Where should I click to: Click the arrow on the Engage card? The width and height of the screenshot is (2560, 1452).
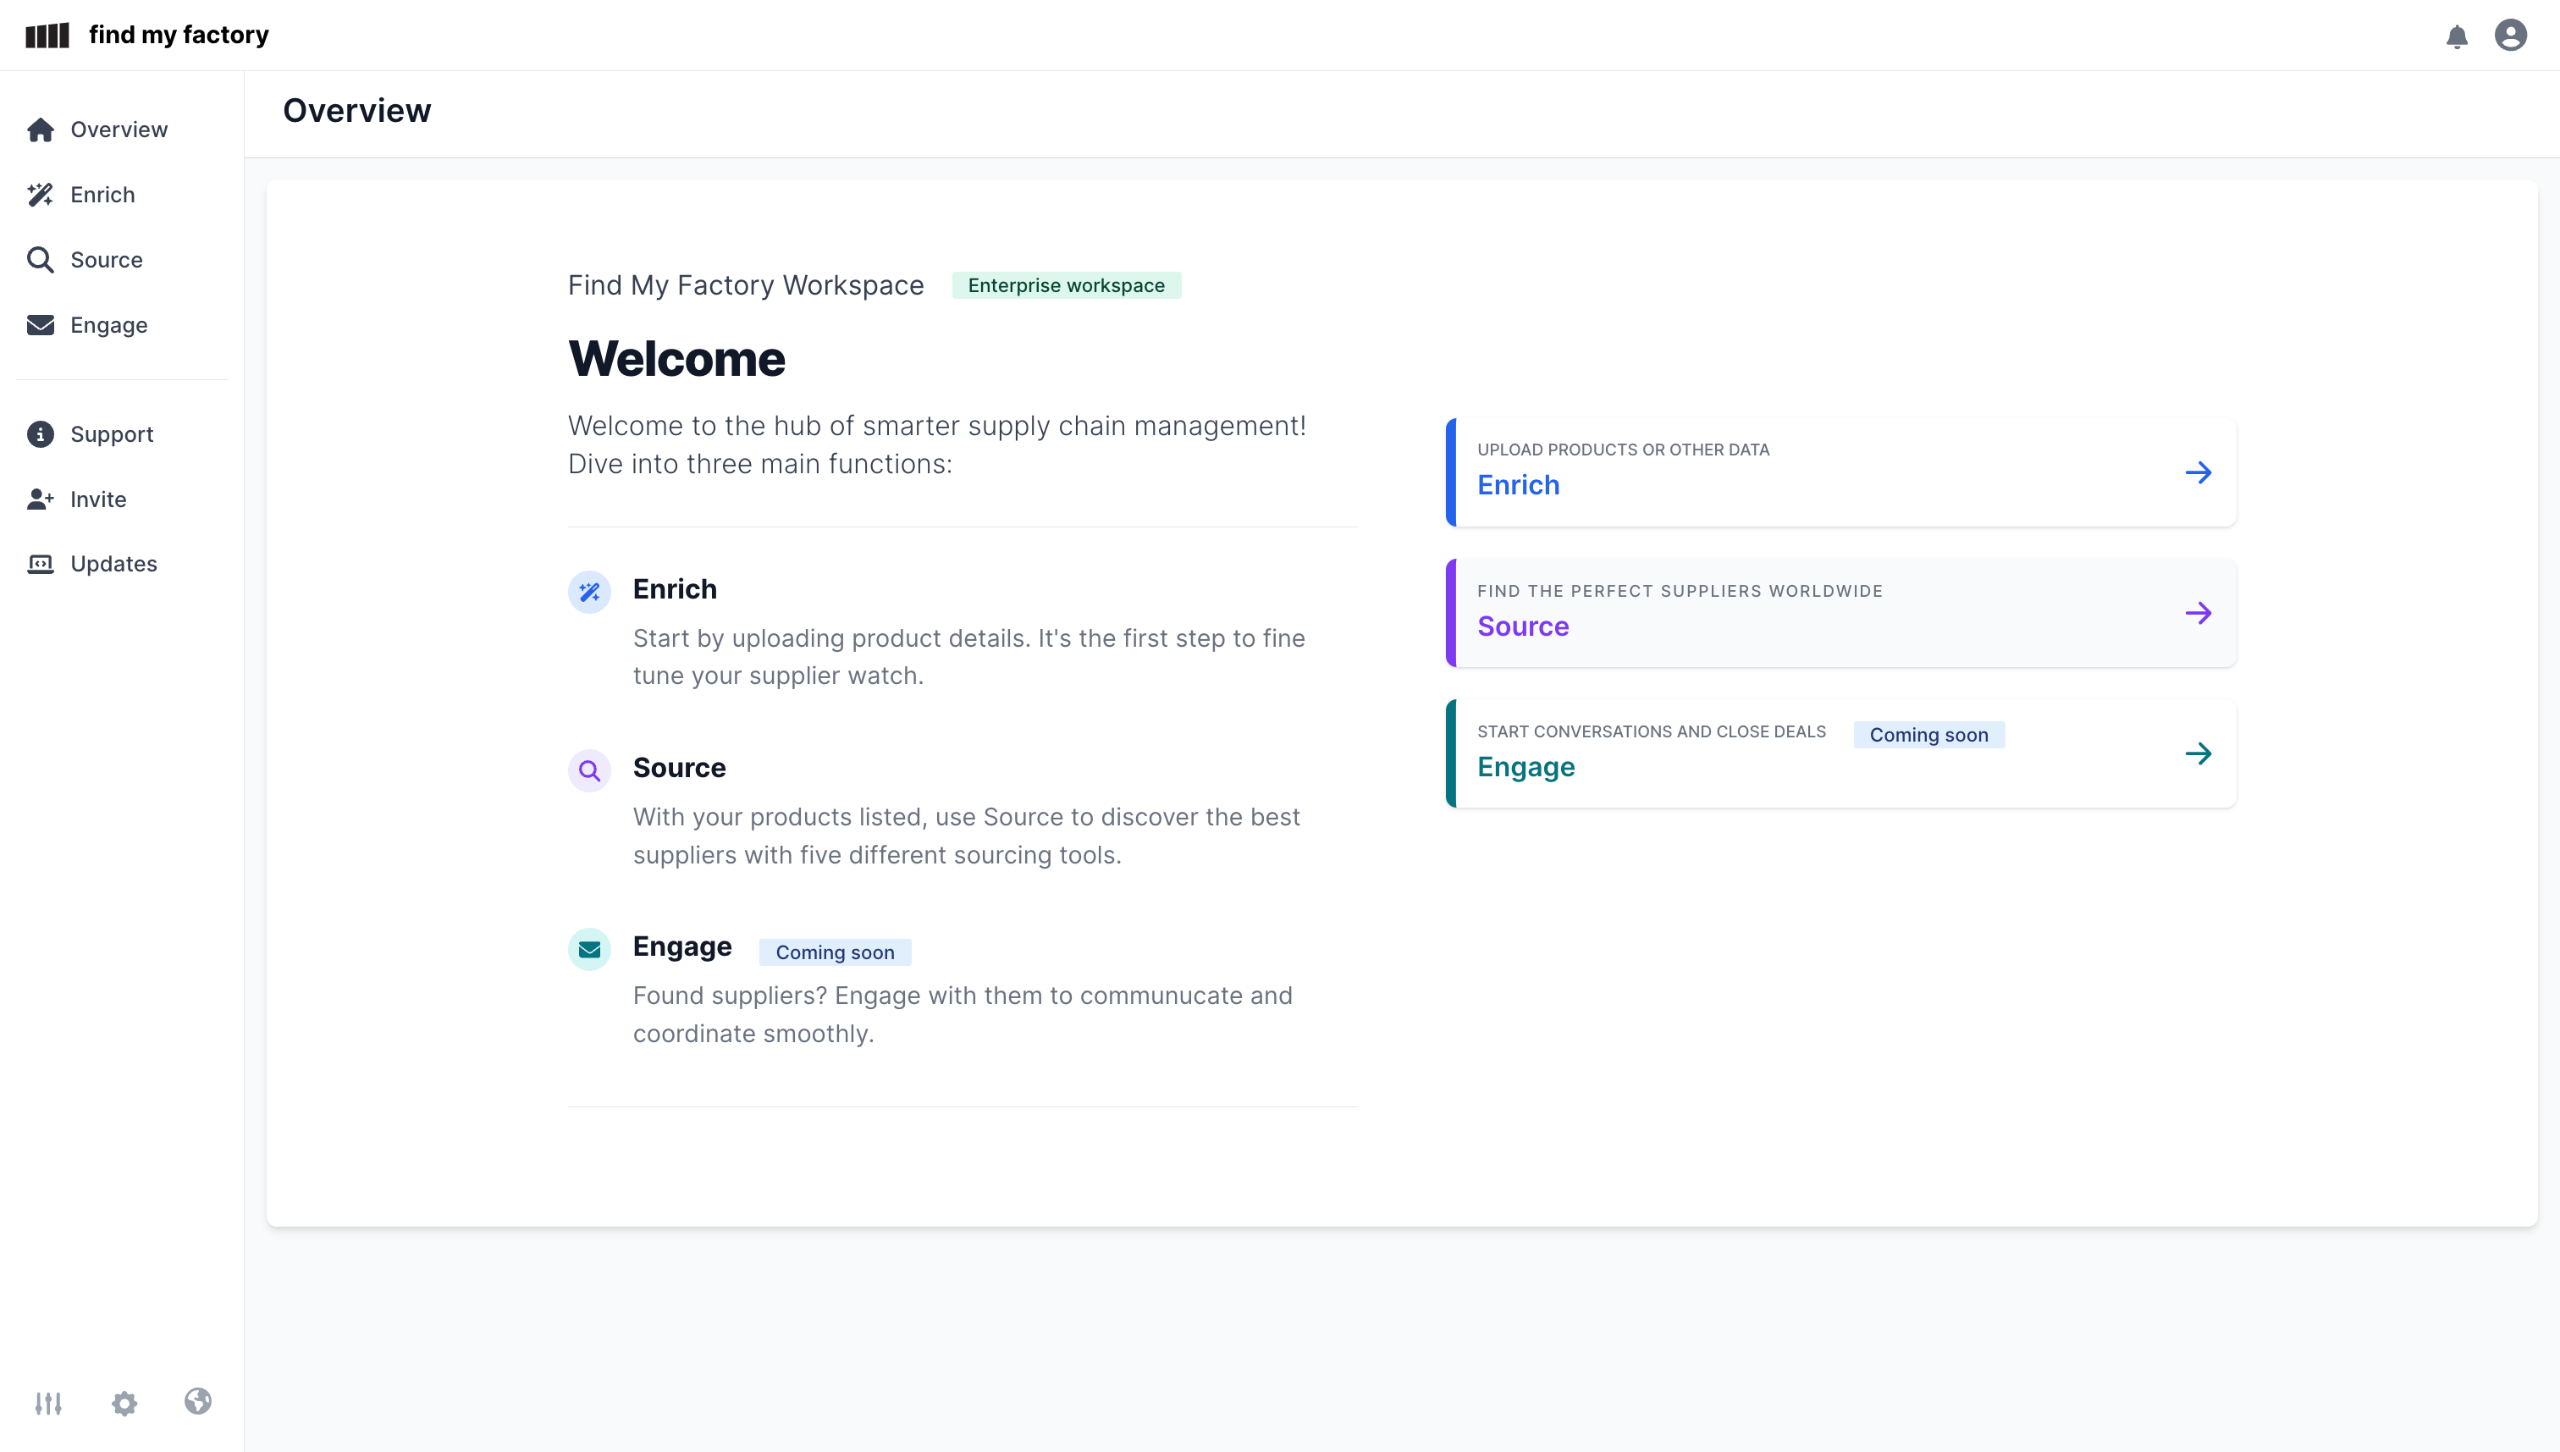click(x=2198, y=753)
